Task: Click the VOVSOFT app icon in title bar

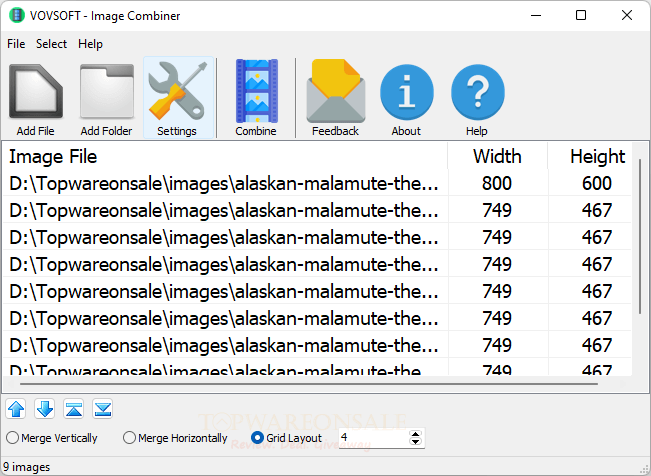Action: [x=17, y=15]
